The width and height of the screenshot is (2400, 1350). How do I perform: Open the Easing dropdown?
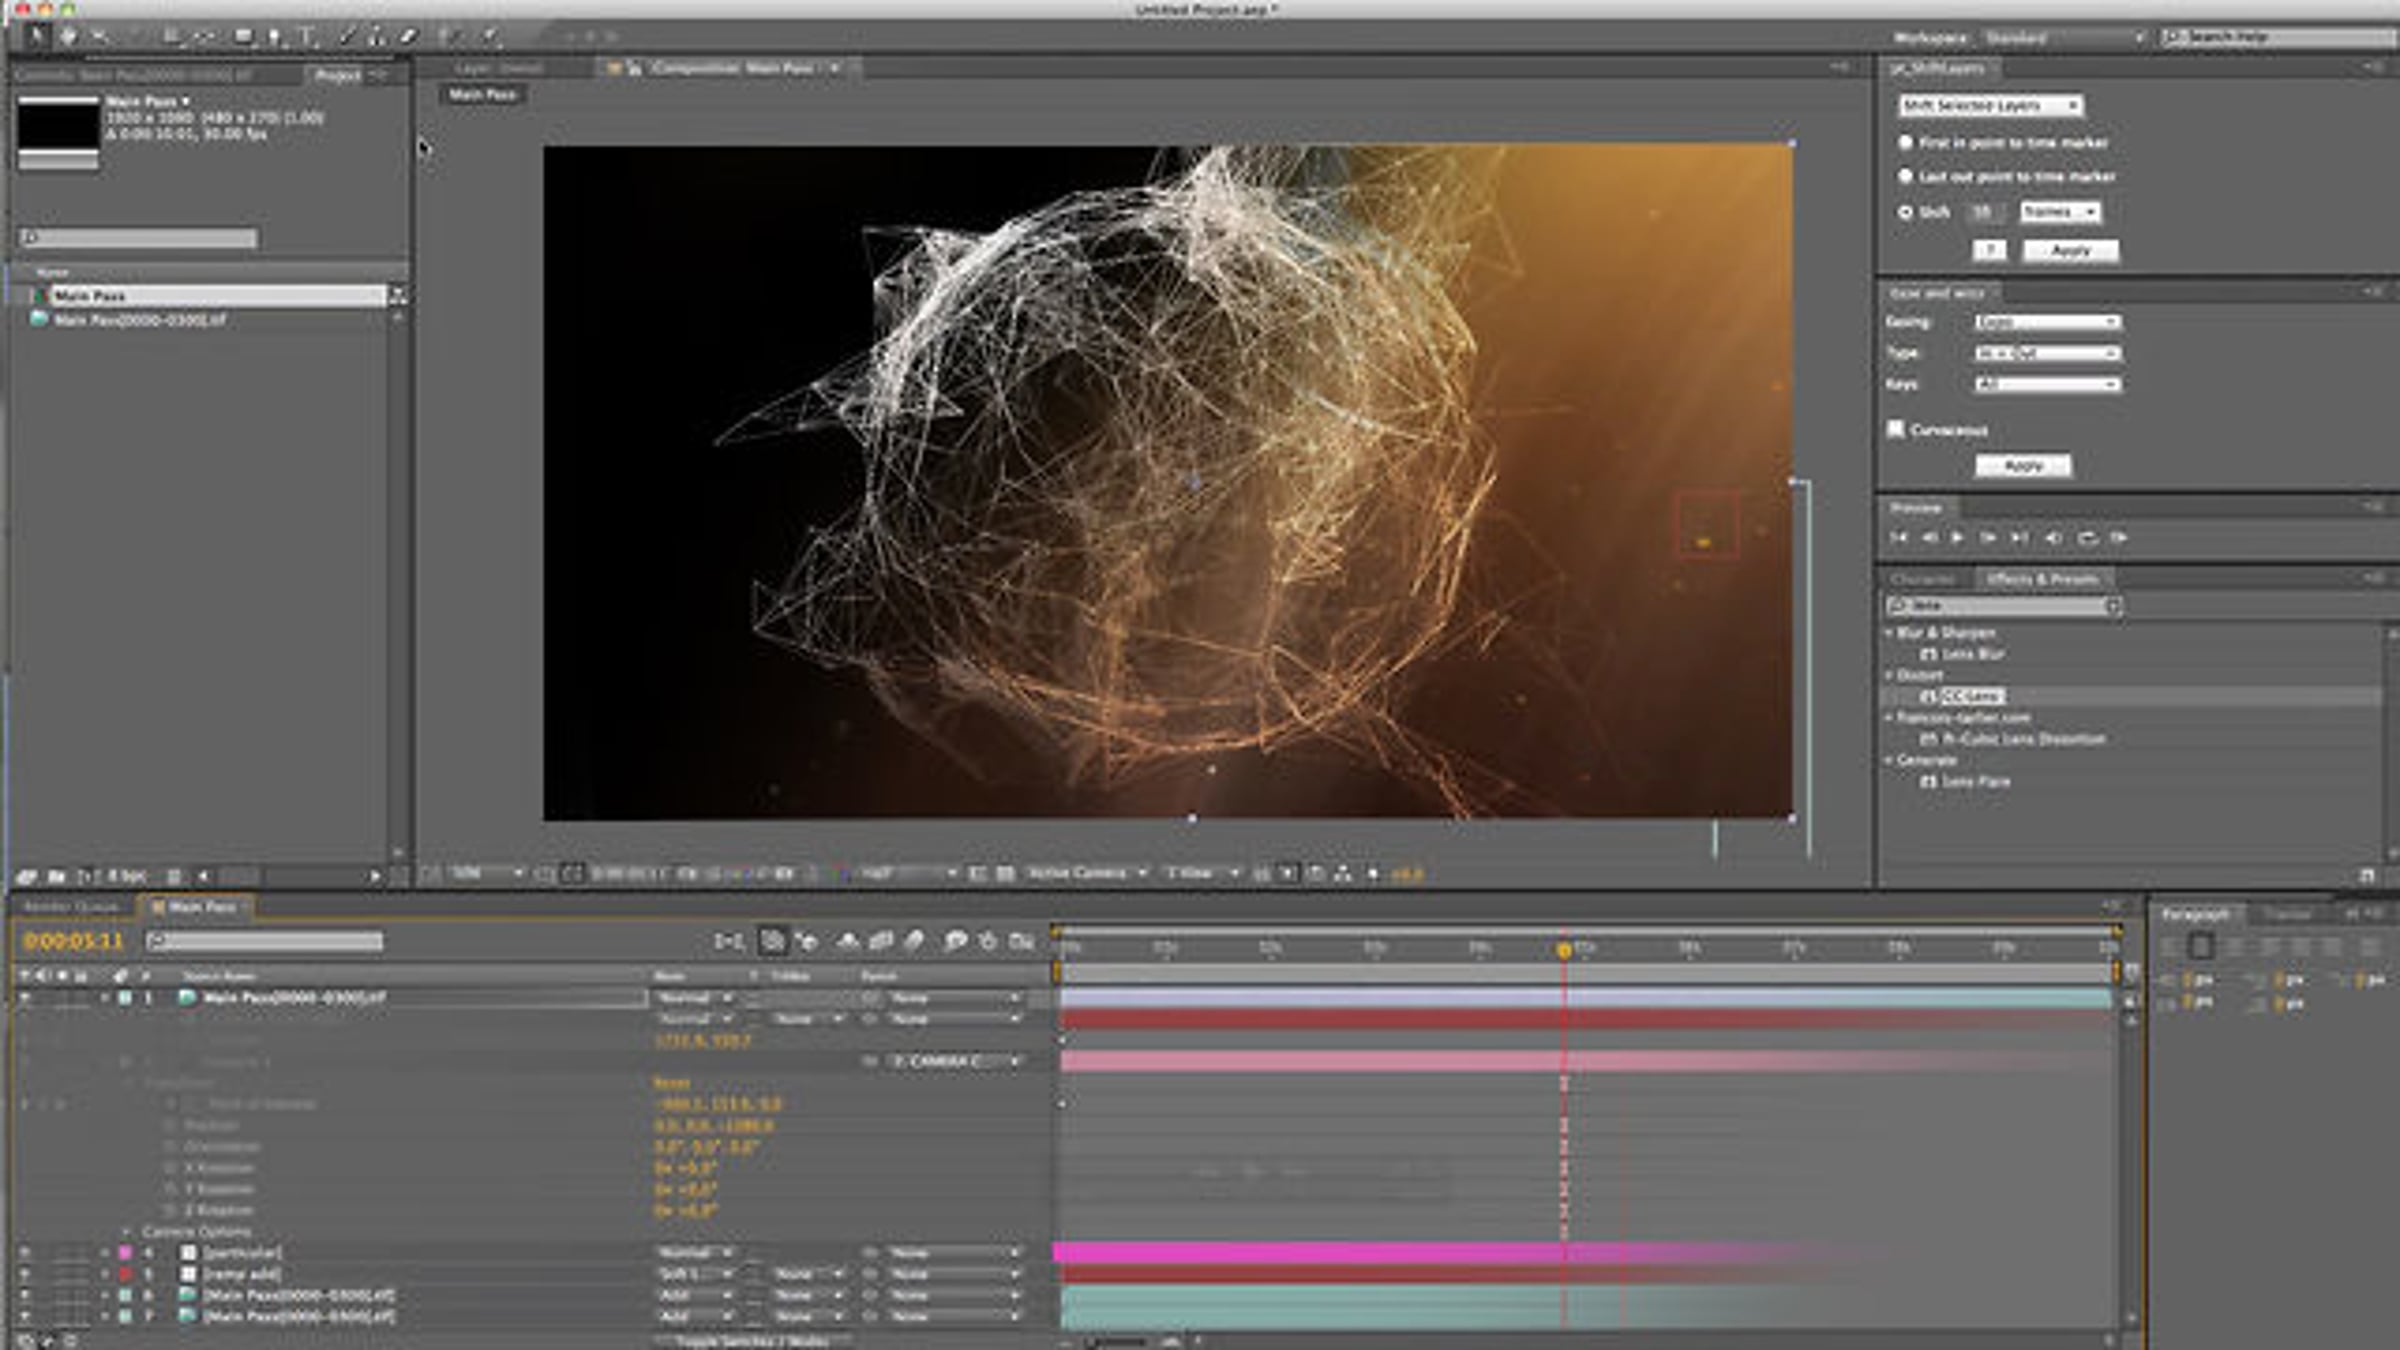(2047, 322)
